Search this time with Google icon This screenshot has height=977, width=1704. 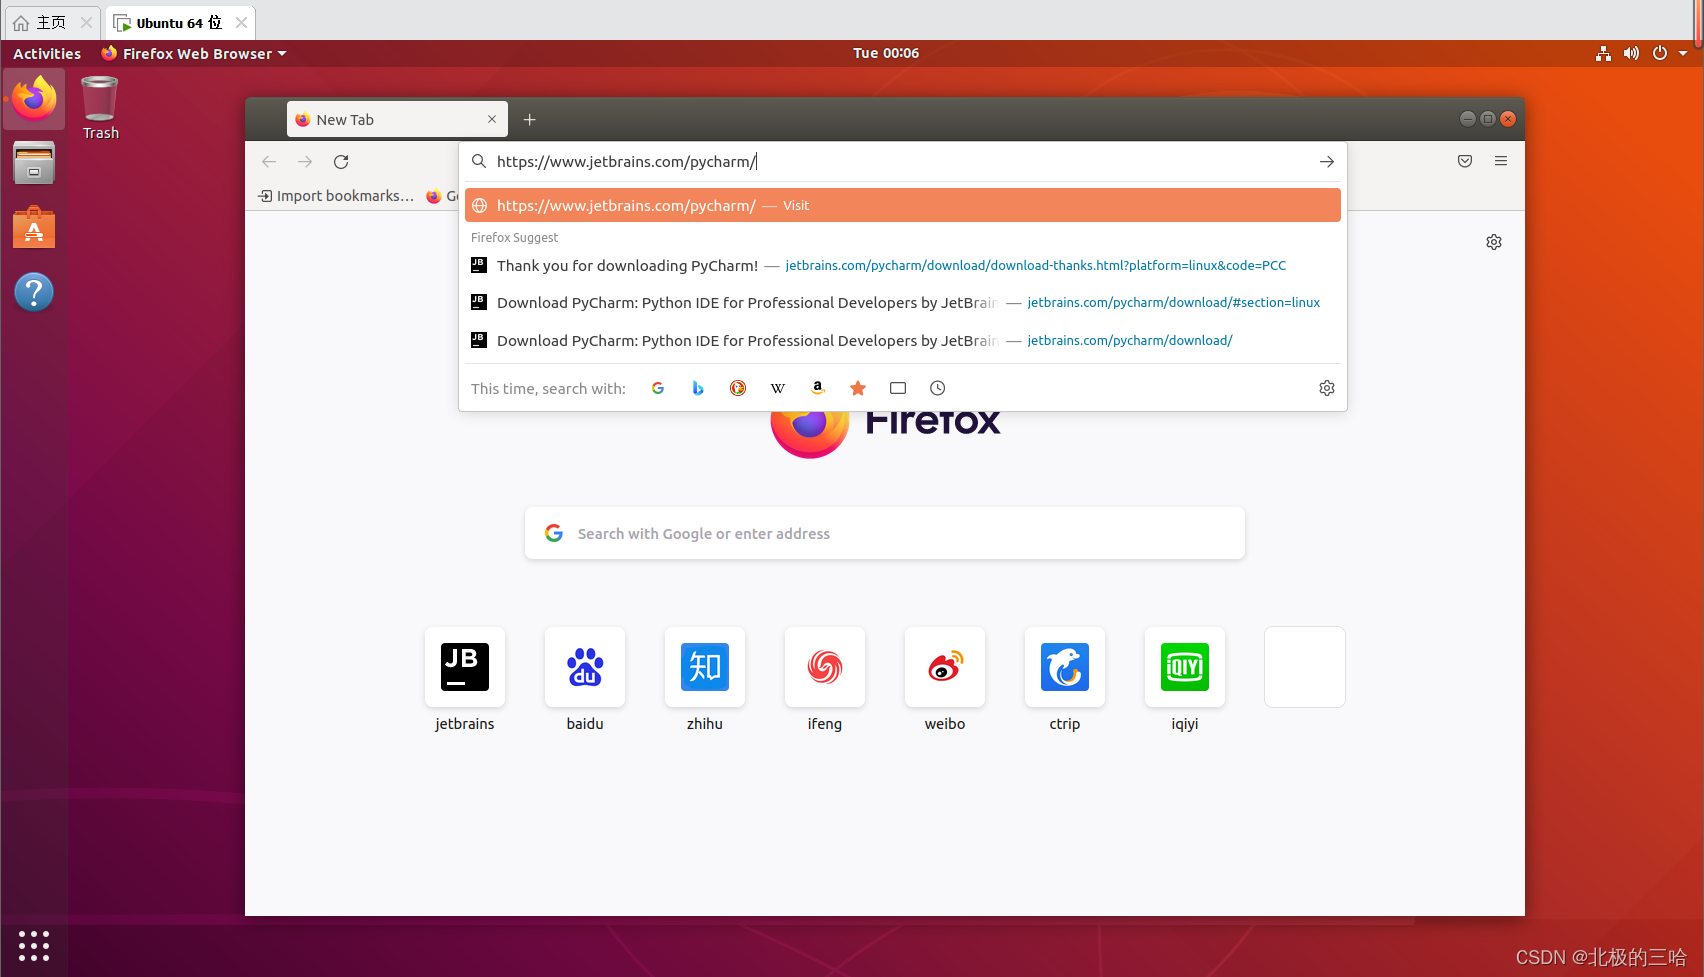point(658,388)
